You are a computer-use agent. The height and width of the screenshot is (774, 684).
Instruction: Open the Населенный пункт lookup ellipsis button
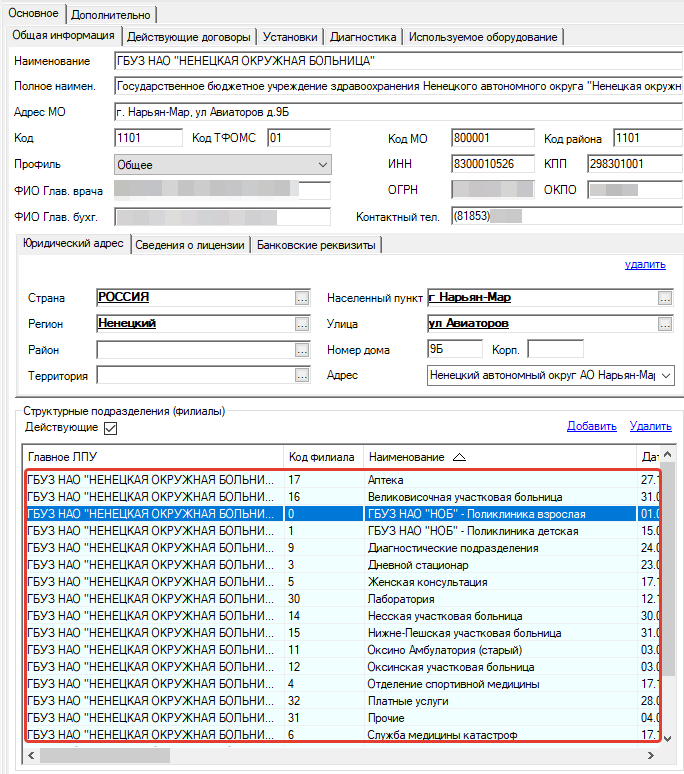click(665, 298)
